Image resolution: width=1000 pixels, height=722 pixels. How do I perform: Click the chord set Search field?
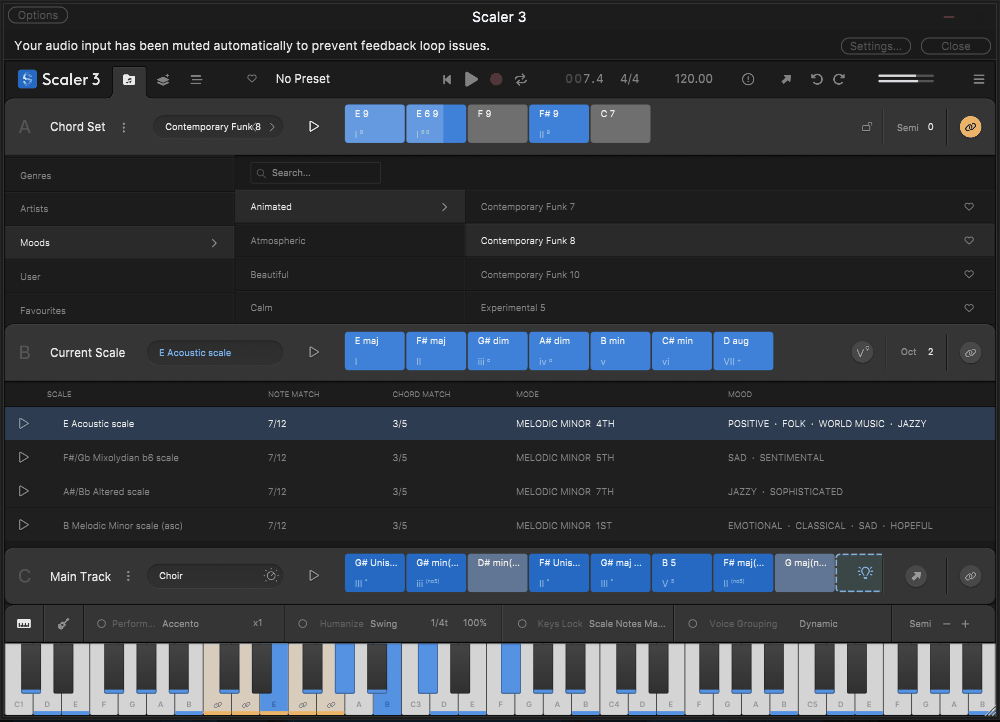pyautogui.click(x=316, y=173)
